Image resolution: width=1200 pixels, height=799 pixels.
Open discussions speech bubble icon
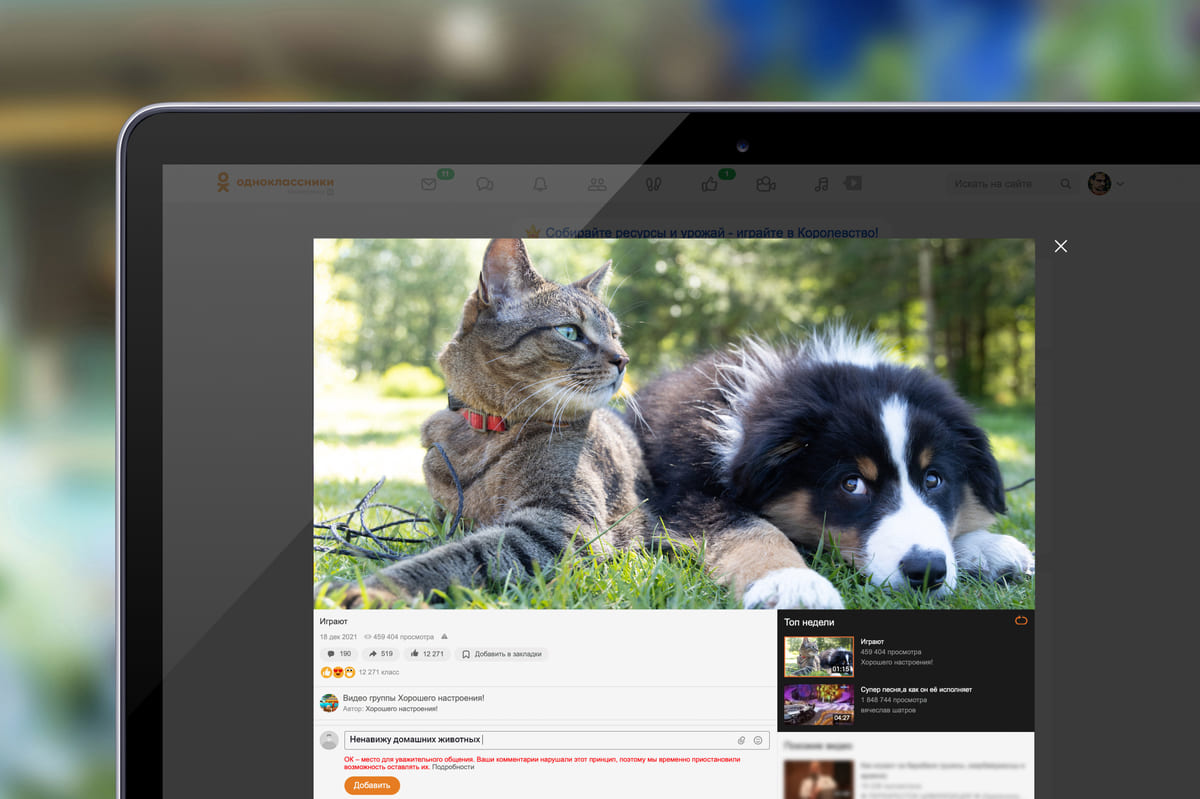tap(485, 184)
